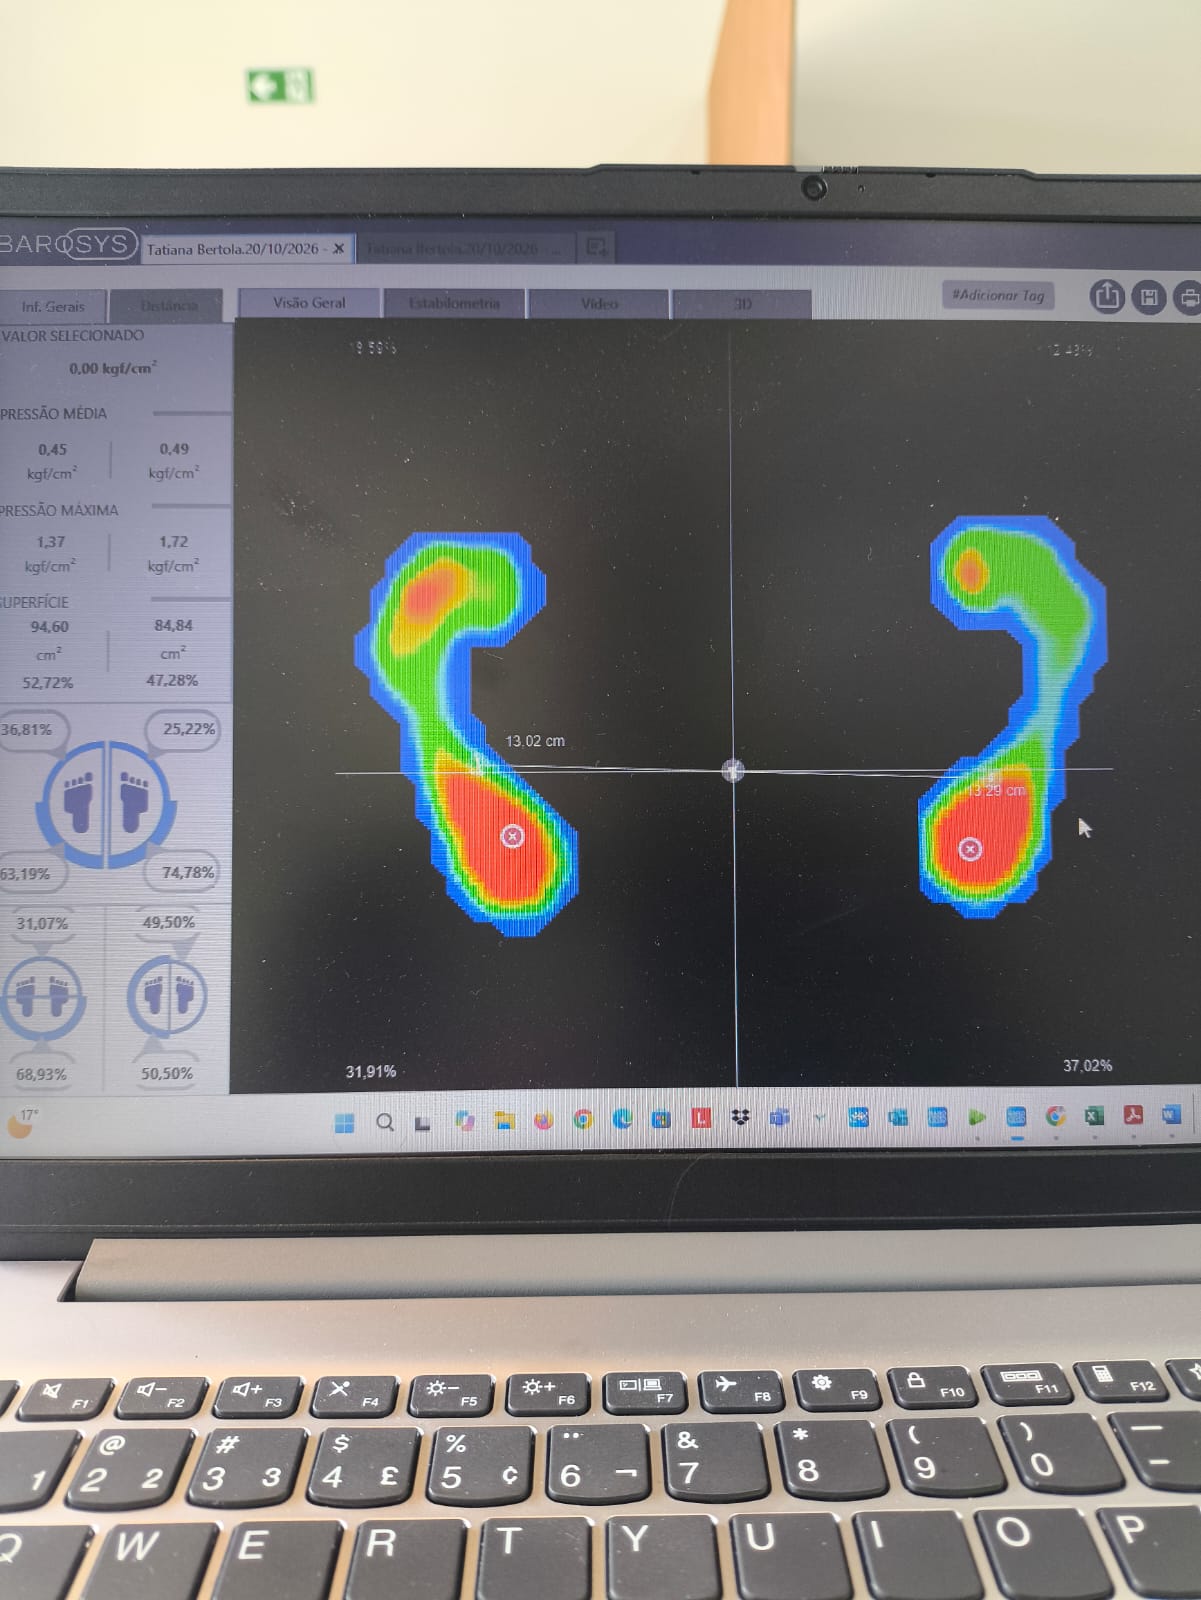1201x1600 pixels.
Task: Select the left-right feet balance diagram
Action: coord(167,994)
